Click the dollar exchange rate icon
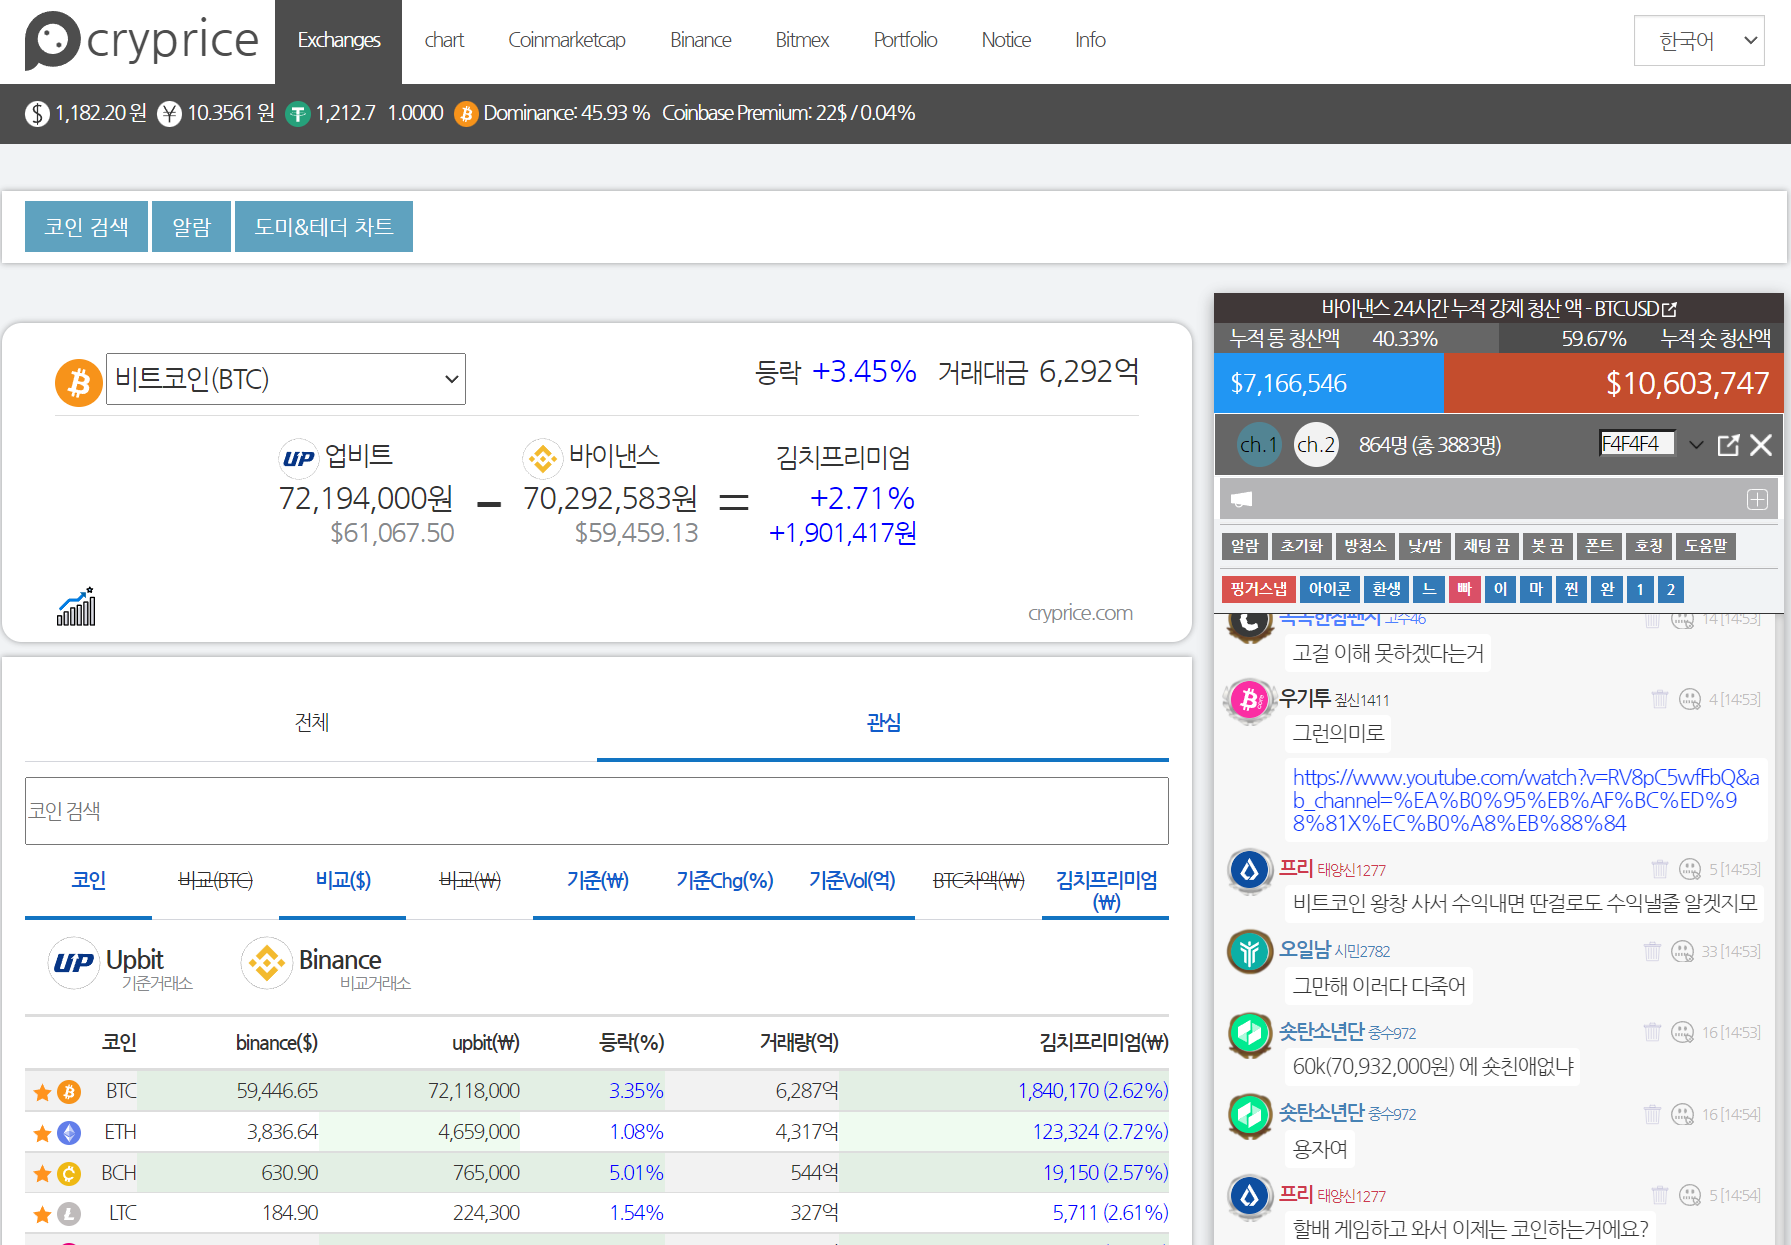The image size is (1791, 1245). pyautogui.click(x=37, y=114)
